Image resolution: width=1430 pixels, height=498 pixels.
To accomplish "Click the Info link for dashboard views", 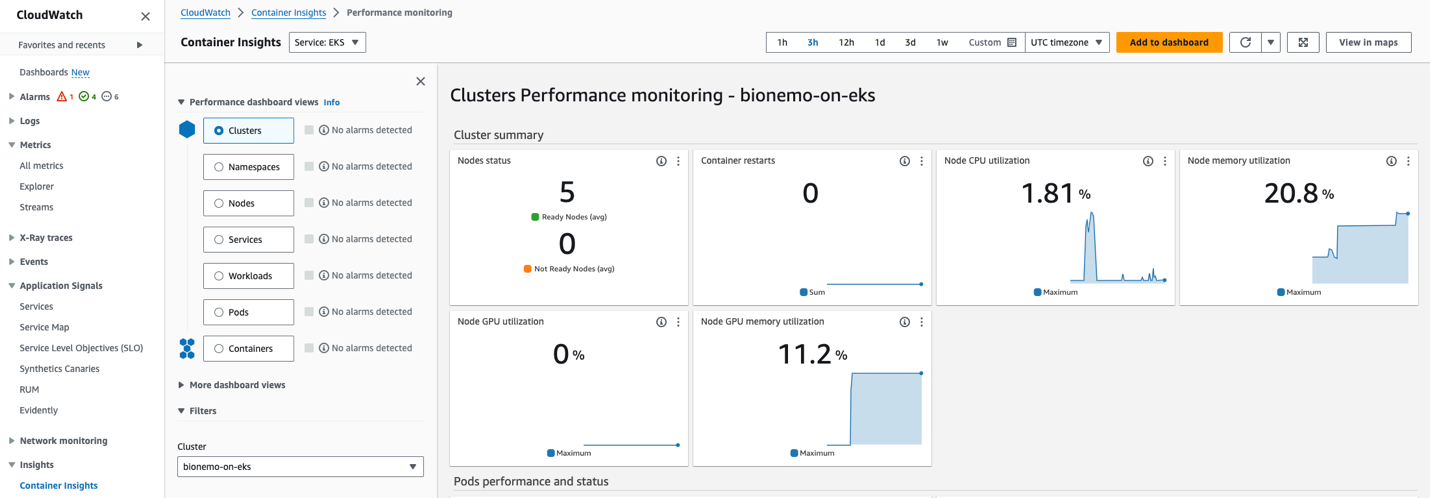I will pyautogui.click(x=332, y=103).
